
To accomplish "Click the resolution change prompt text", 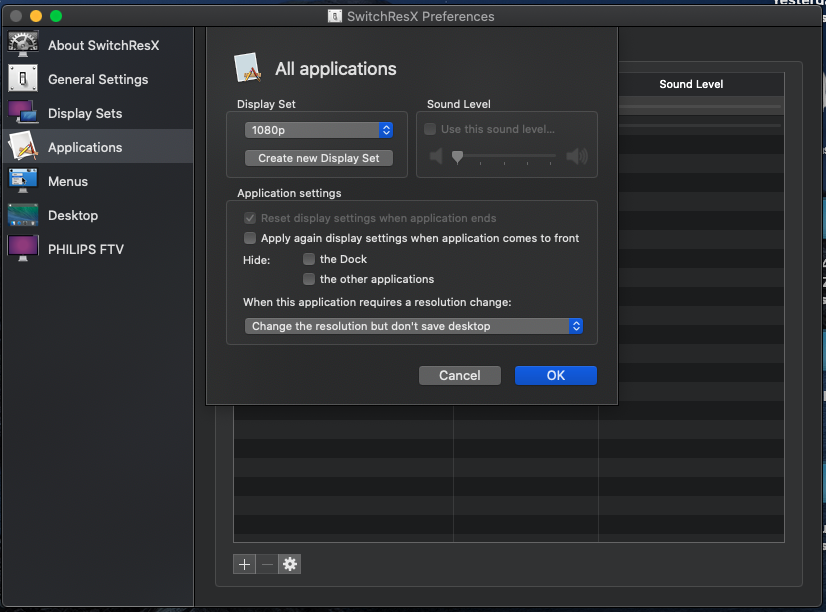I will (x=377, y=302).
